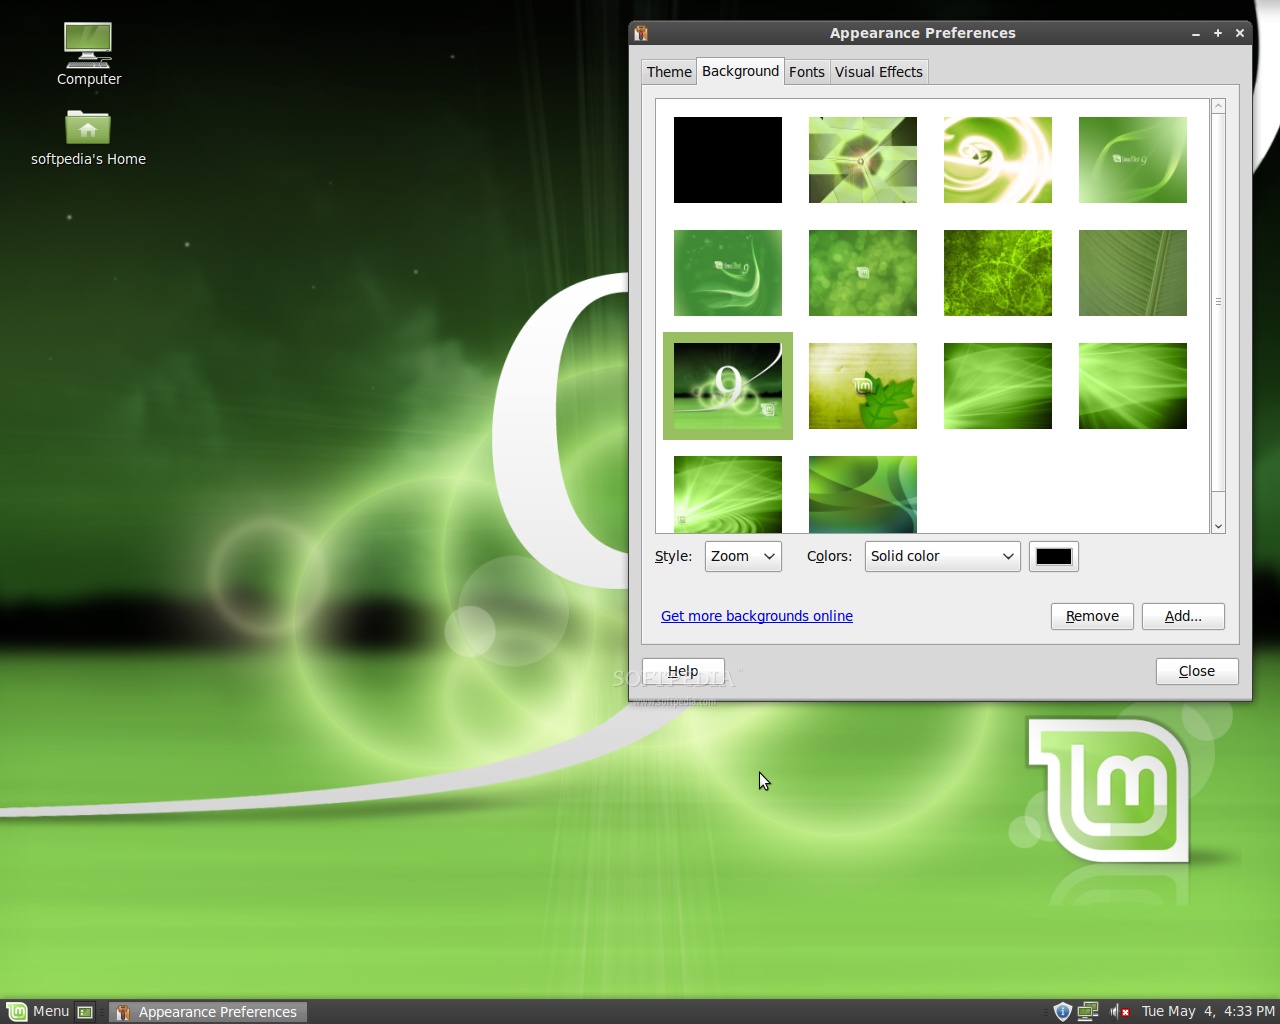Viewport: 1280px width, 1024px height.
Task: Open the Linux Mint Menu button
Action: pos(38,1011)
